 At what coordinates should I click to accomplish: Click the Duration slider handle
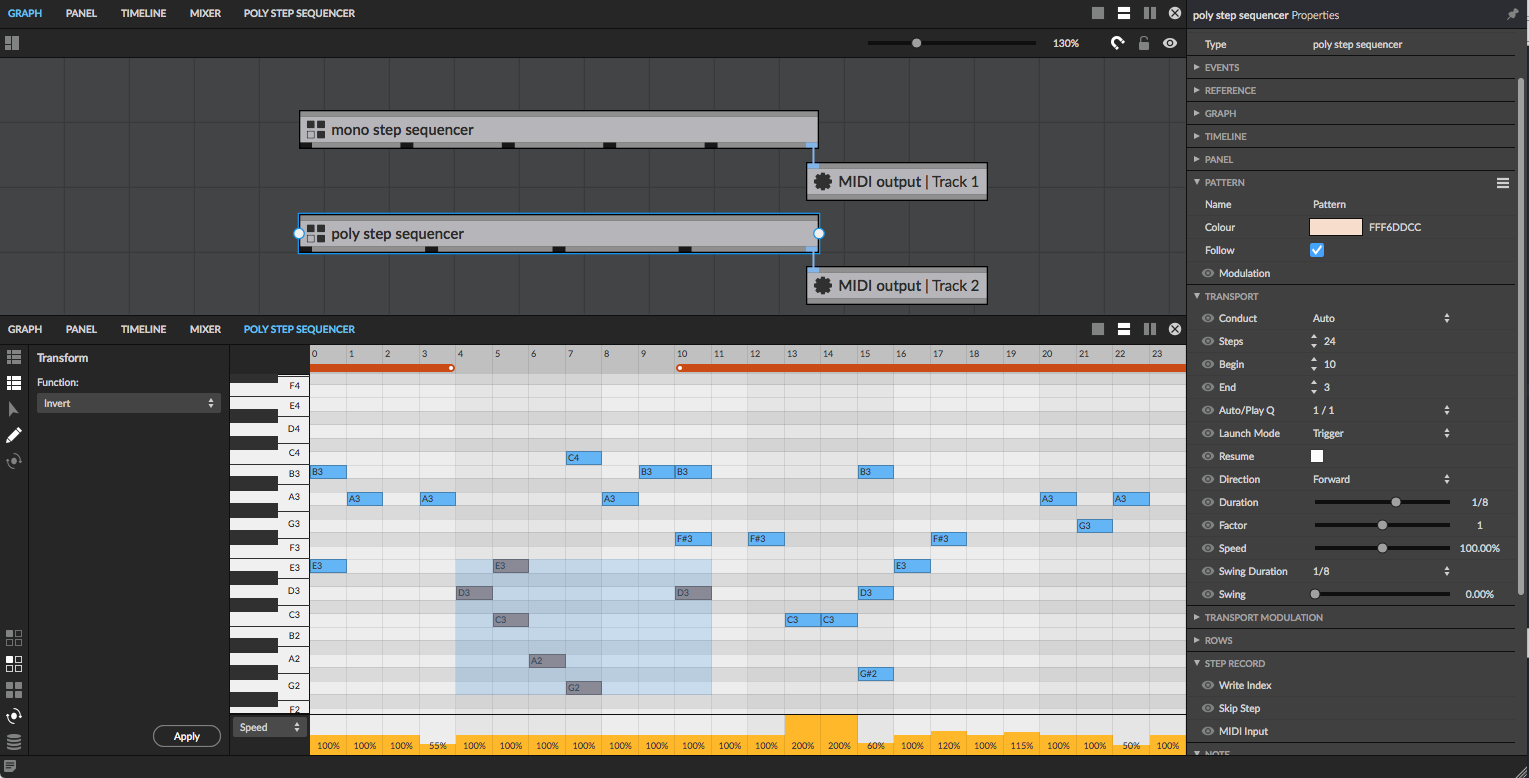tap(1396, 502)
